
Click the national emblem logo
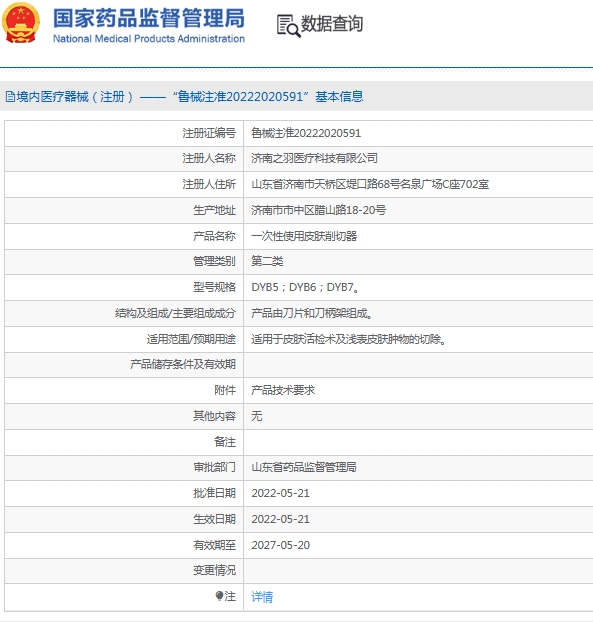pos(21,23)
